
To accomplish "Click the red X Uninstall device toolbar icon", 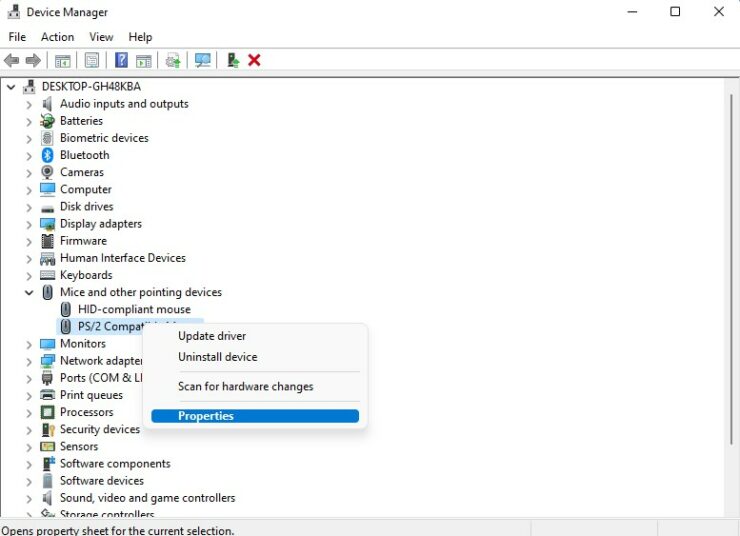I will 254,60.
